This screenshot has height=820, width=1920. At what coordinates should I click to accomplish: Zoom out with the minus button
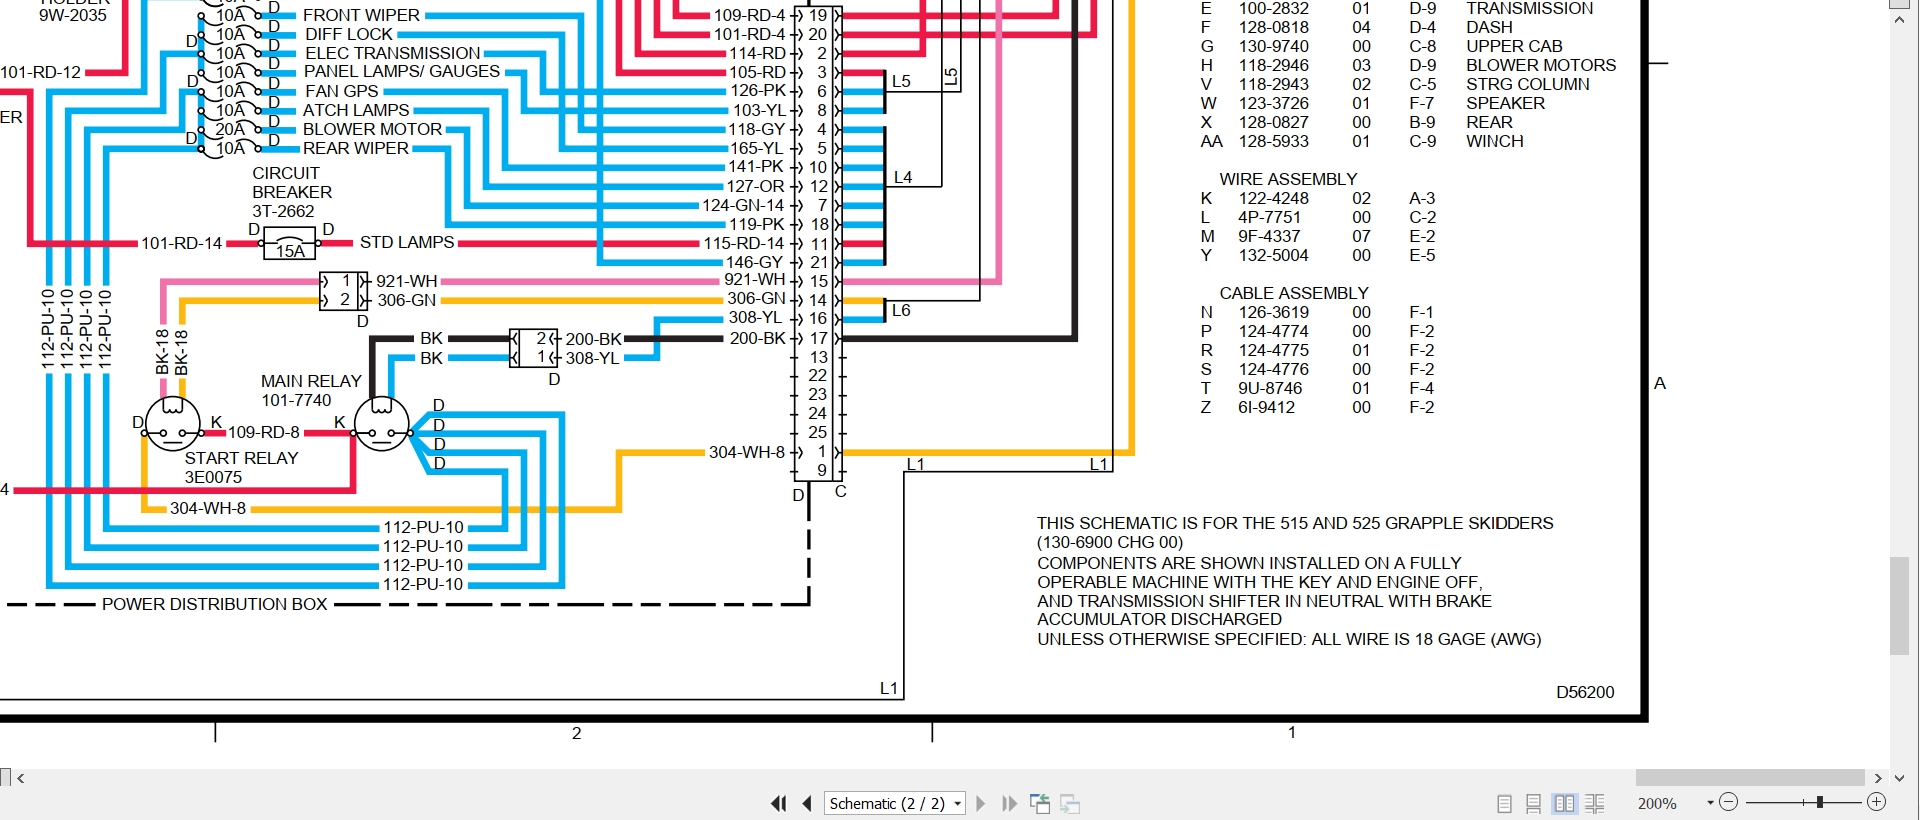[x=1729, y=802]
